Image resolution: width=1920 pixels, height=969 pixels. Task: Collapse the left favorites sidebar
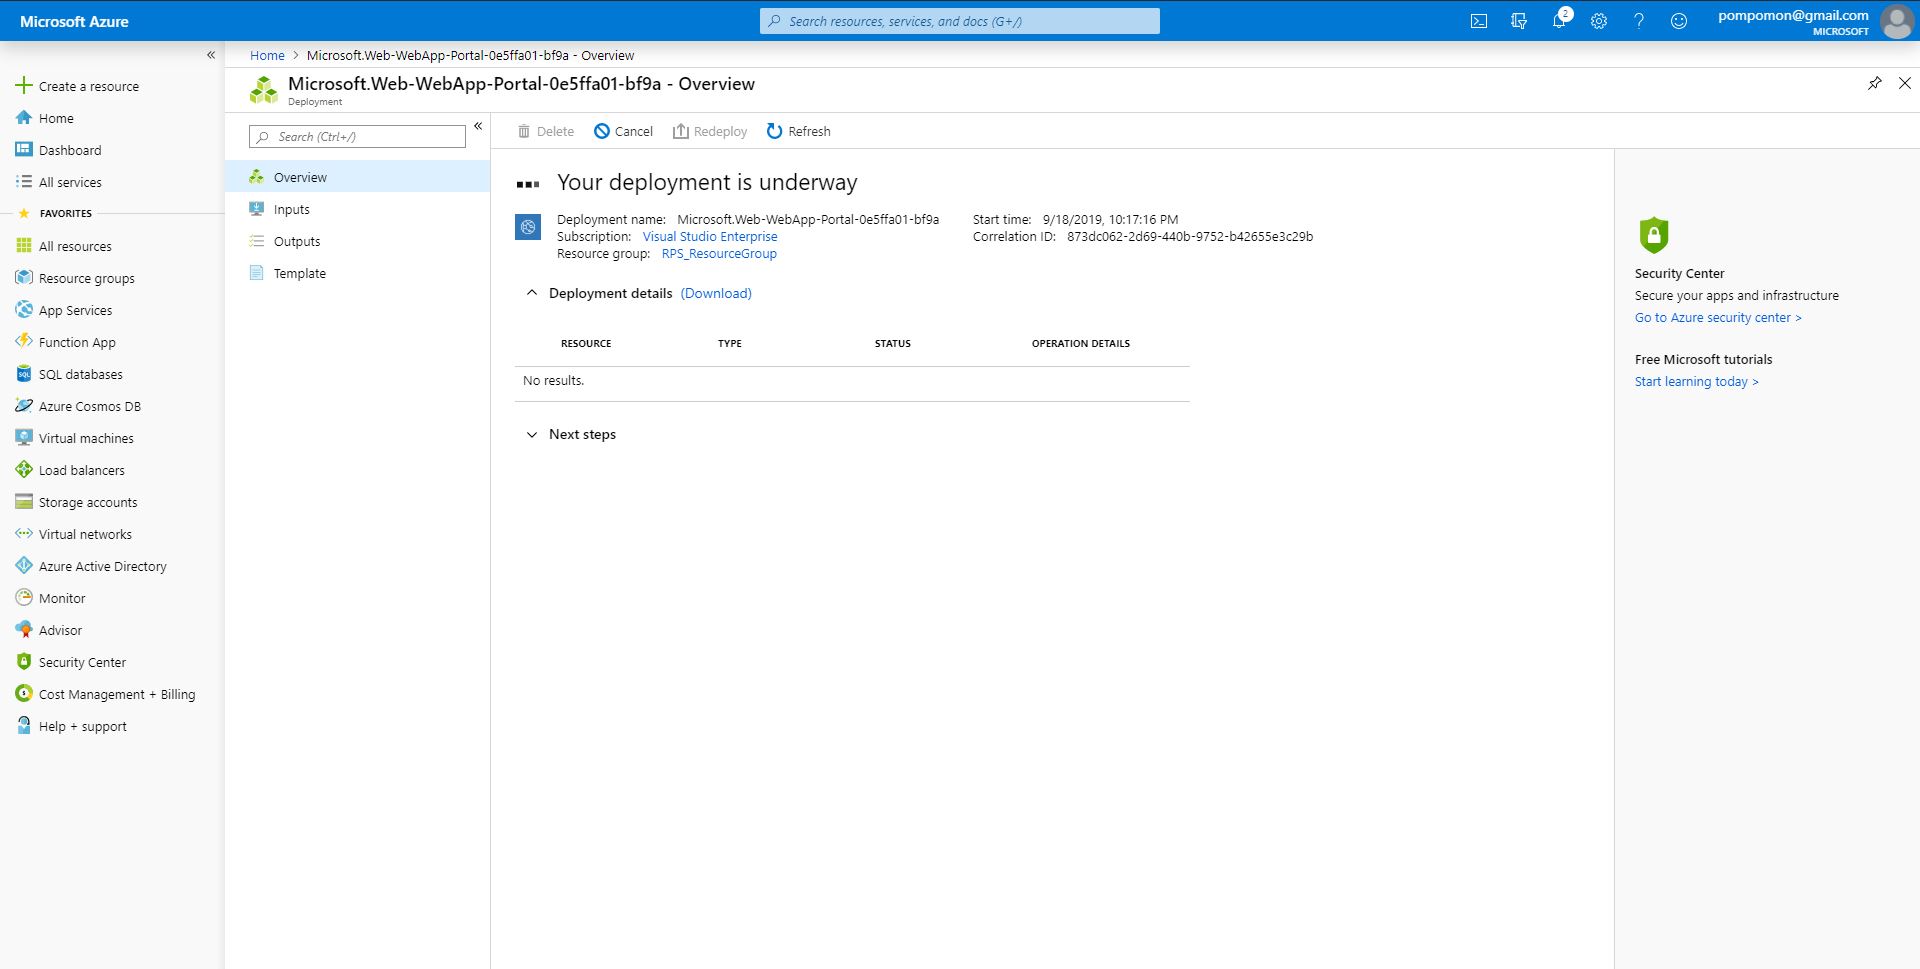tap(211, 55)
